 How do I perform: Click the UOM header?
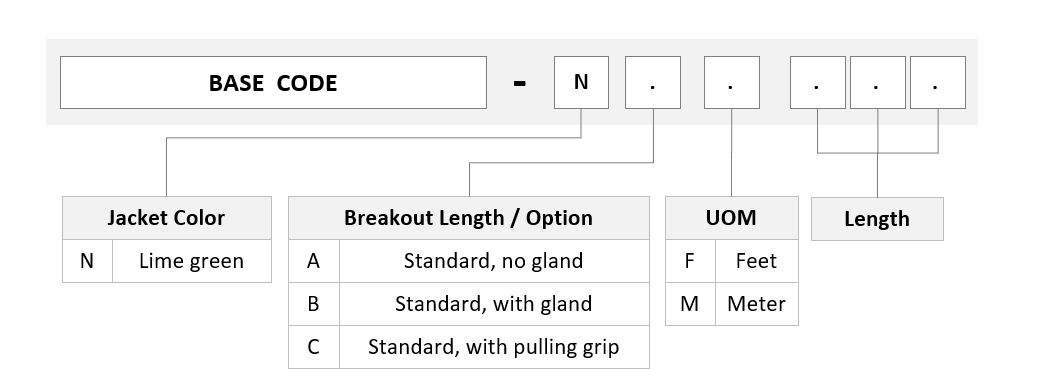tap(732, 218)
